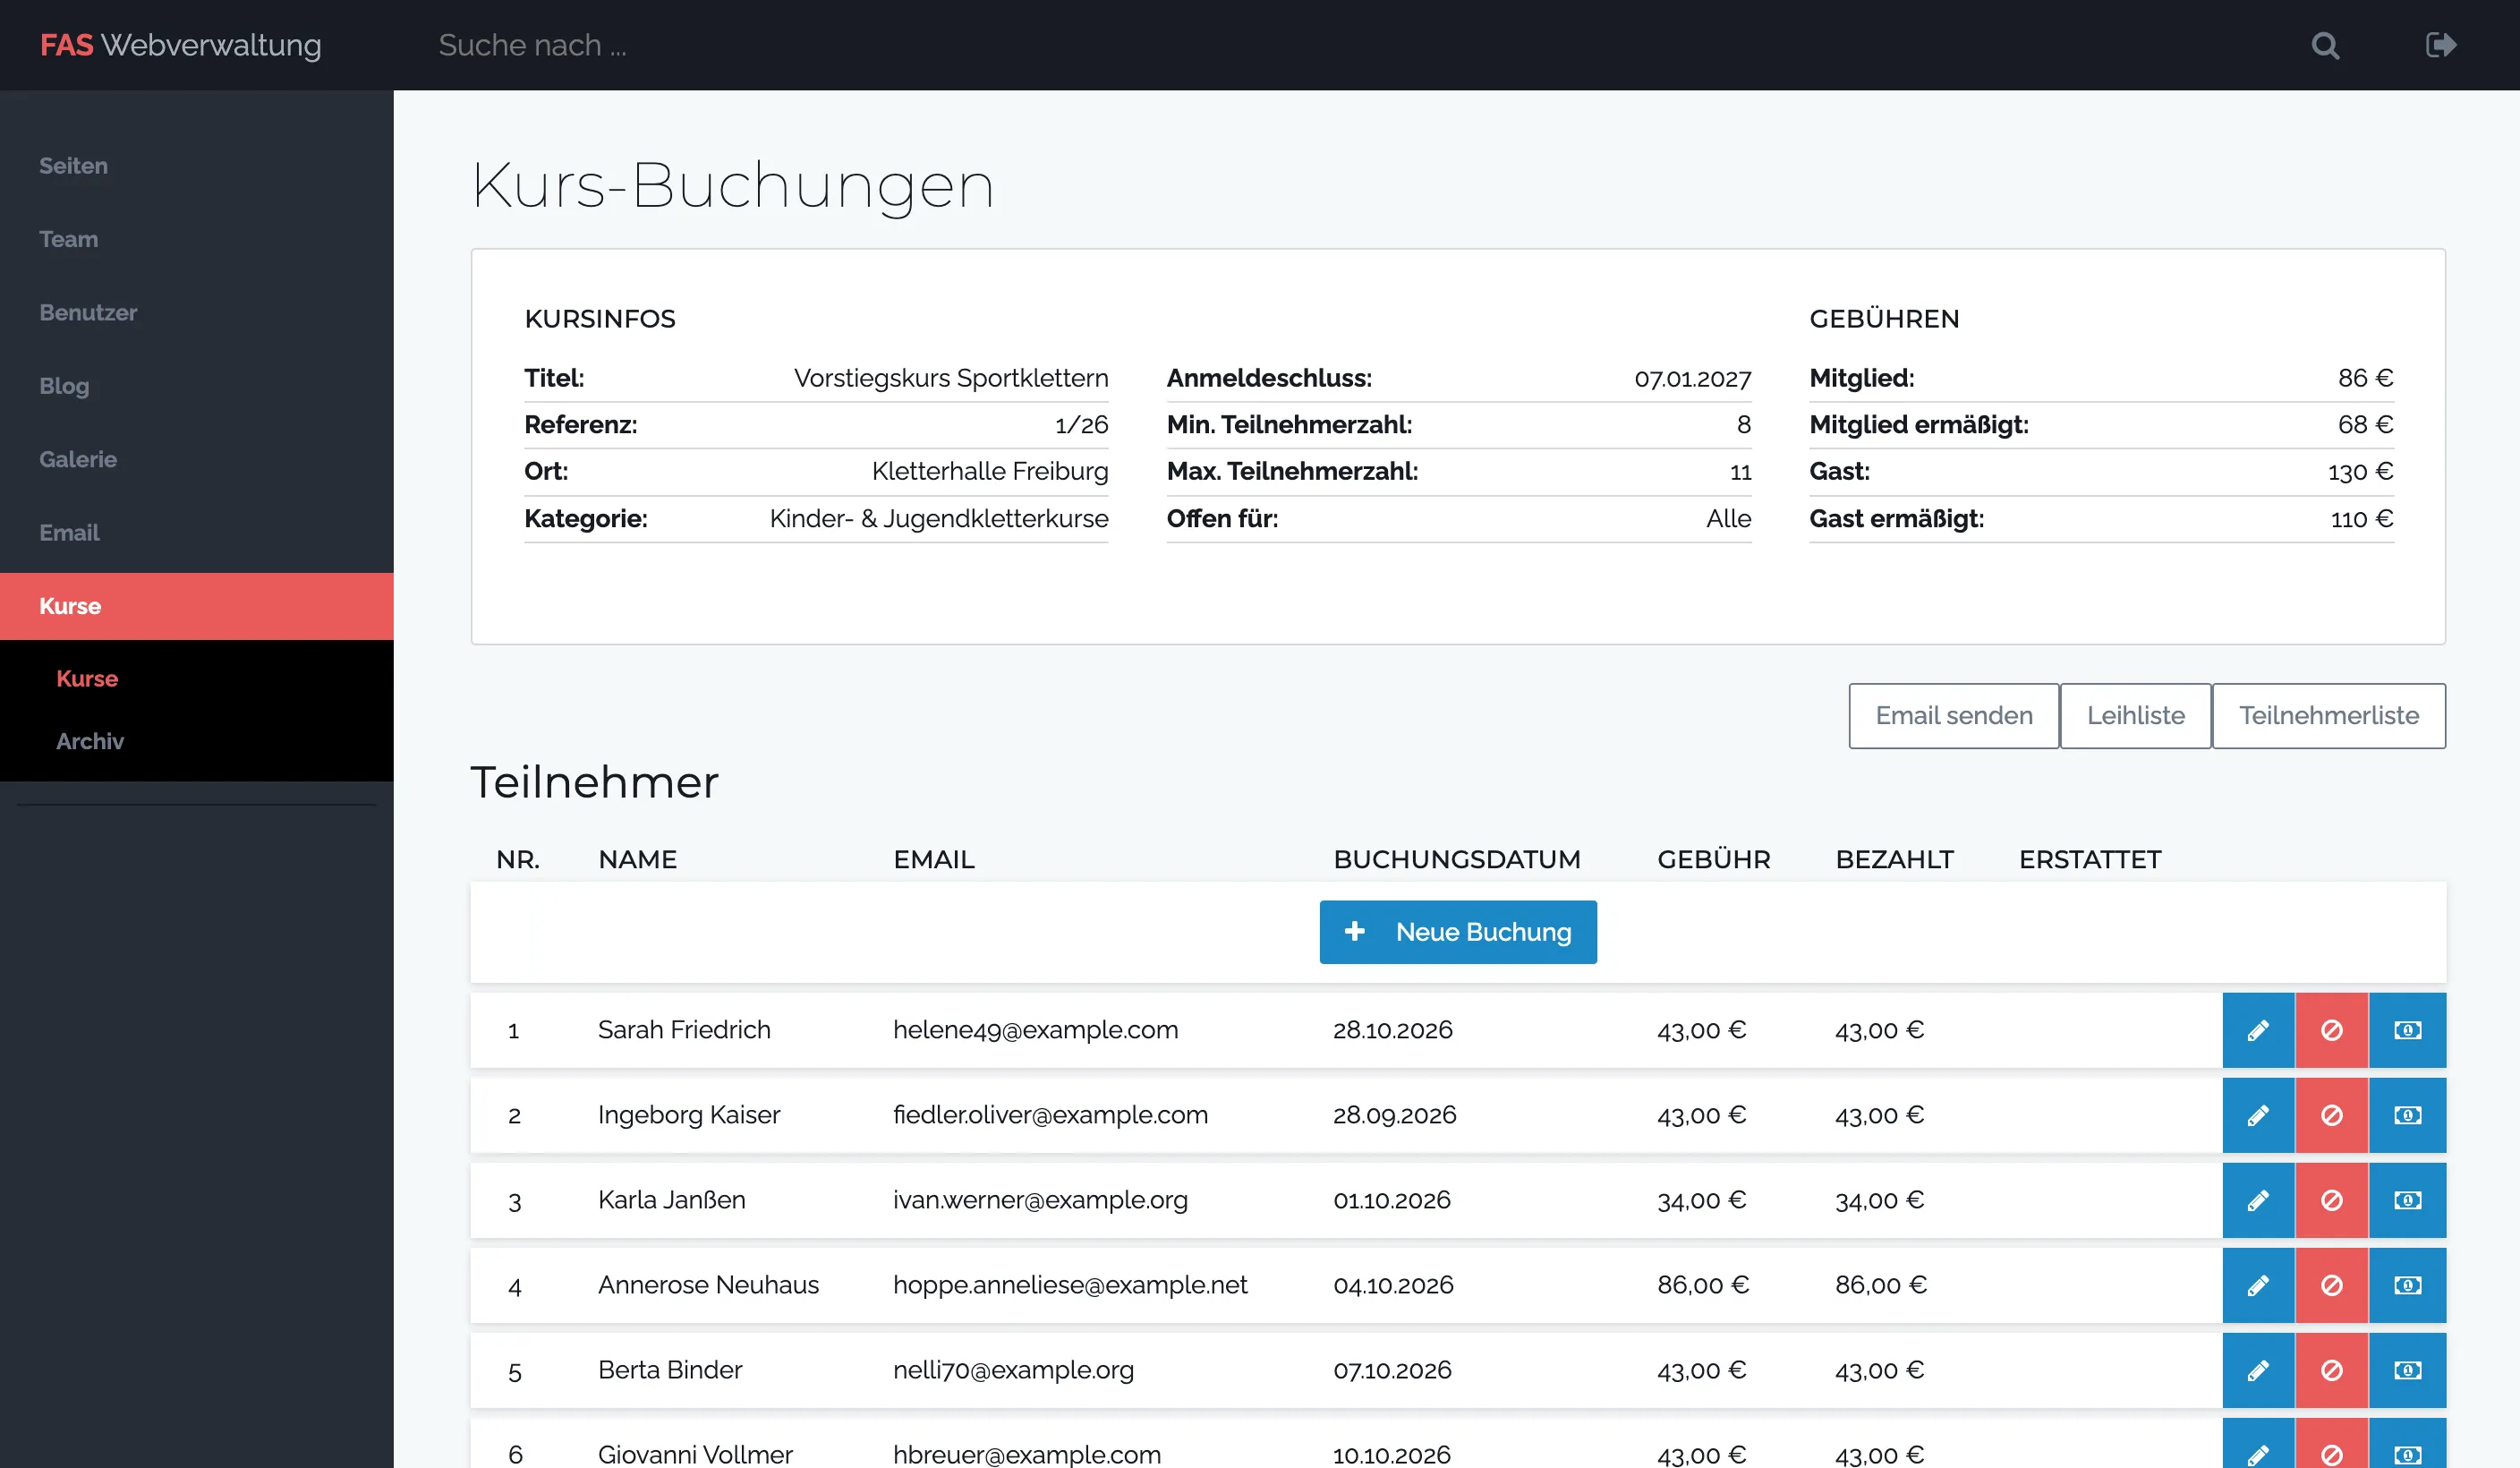Cancel Karla Janßen's booking
The width and height of the screenshot is (2520, 1468).
coord(2331,1200)
